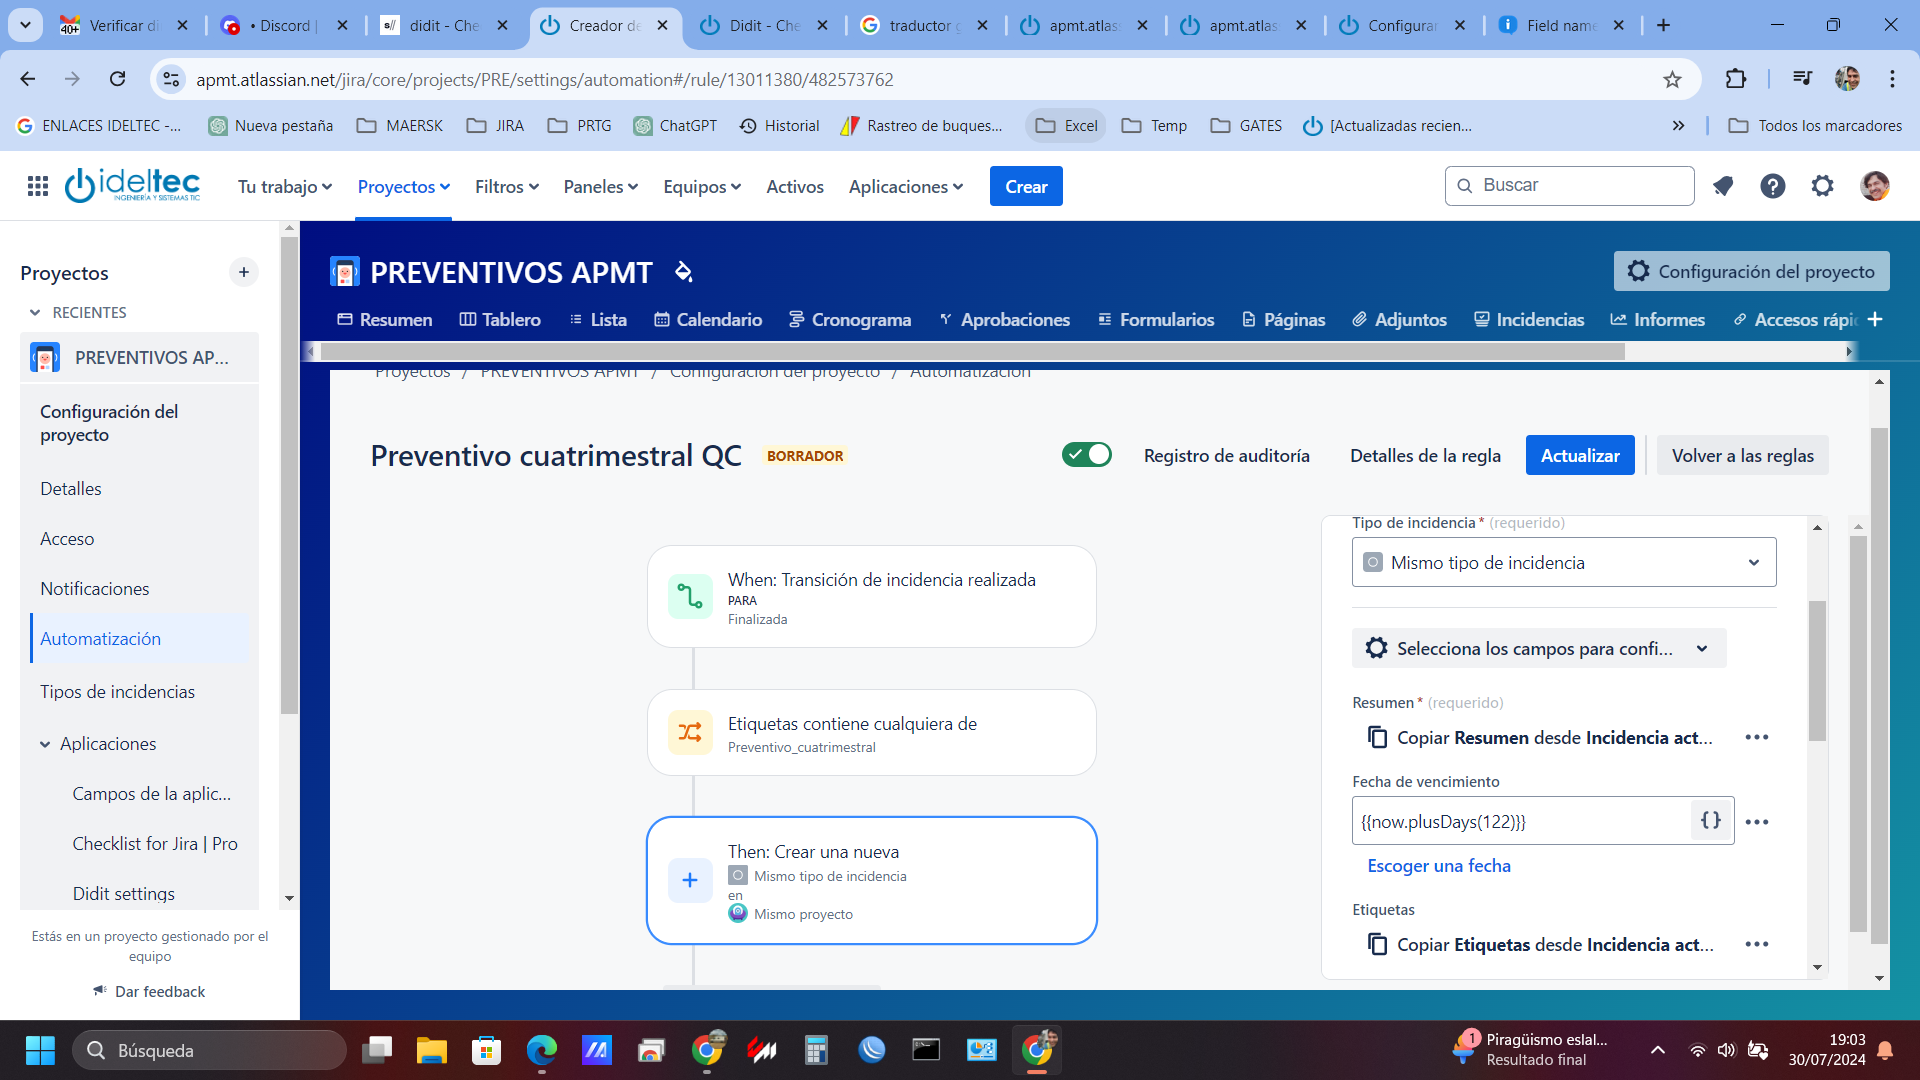Collapse the RECIENTES section
The image size is (1920, 1080).
pyautogui.click(x=35, y=313)
